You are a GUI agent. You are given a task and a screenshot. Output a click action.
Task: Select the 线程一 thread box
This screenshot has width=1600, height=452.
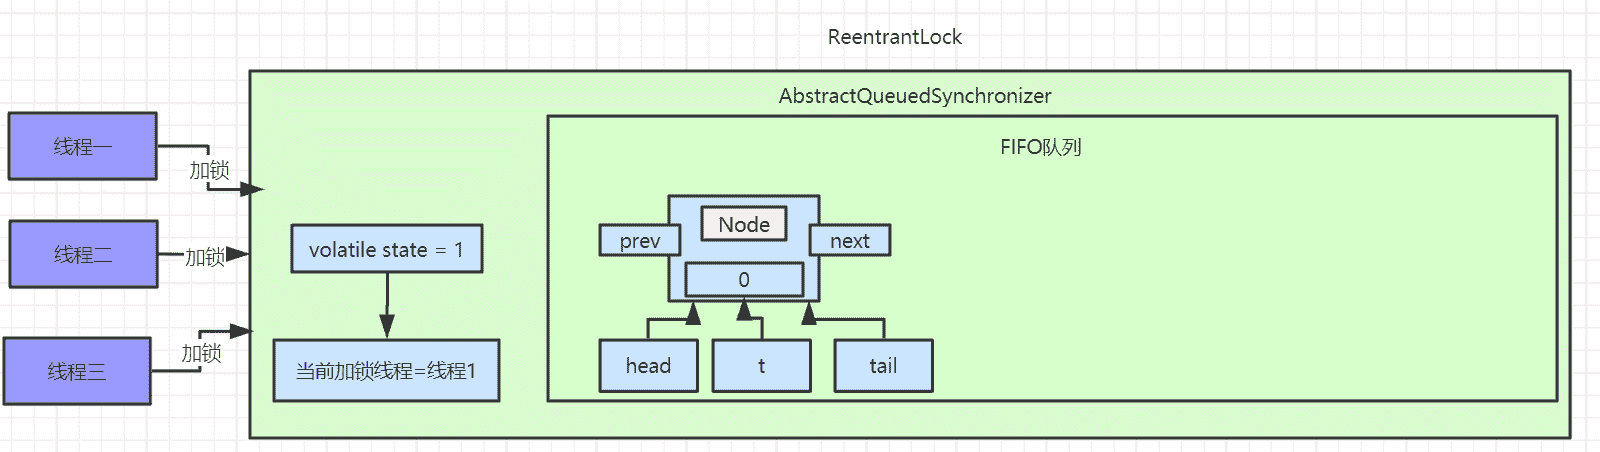[82, 146]
